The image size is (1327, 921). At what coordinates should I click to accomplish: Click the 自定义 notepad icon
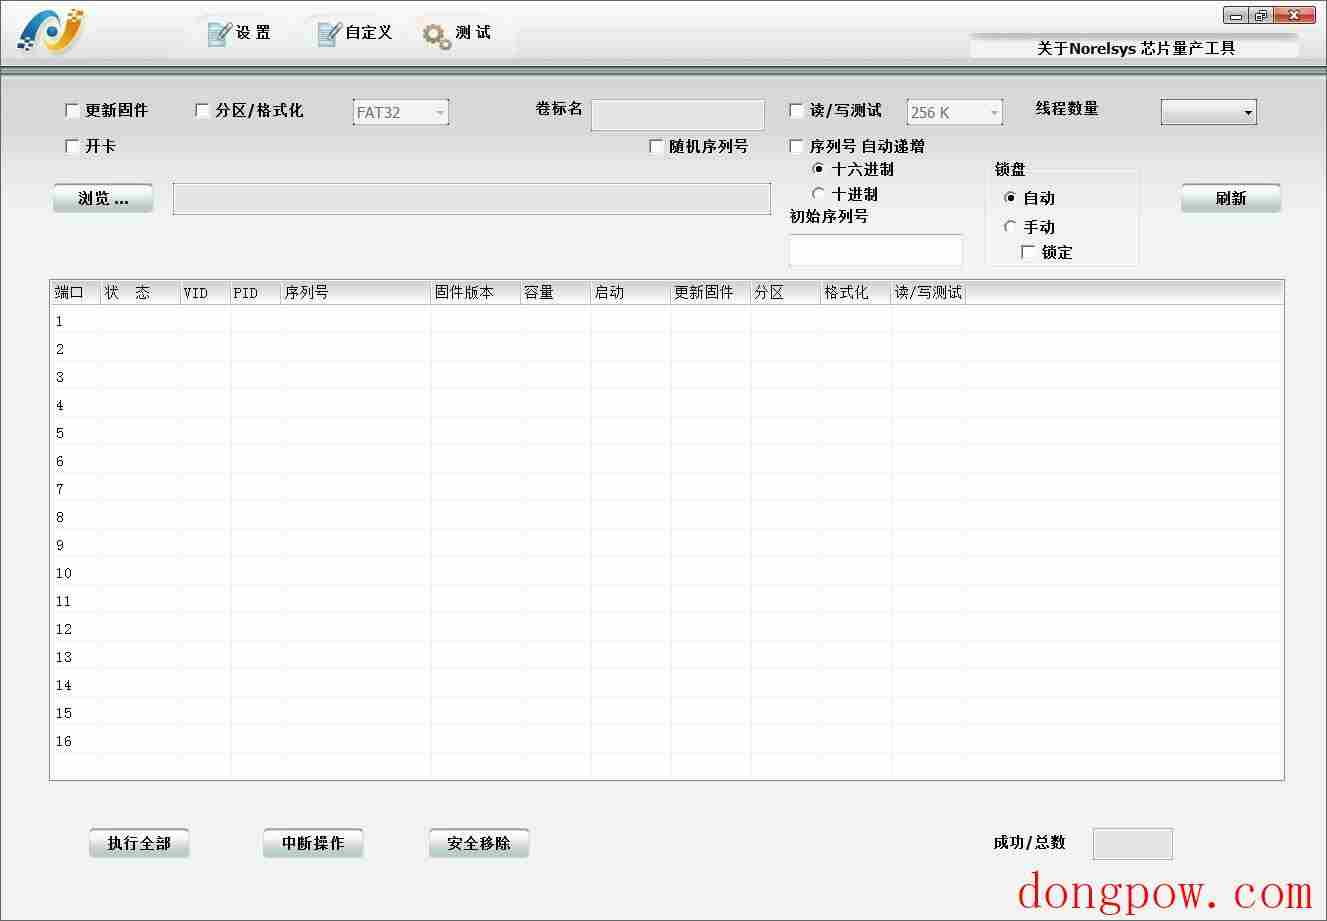[329, 34]
